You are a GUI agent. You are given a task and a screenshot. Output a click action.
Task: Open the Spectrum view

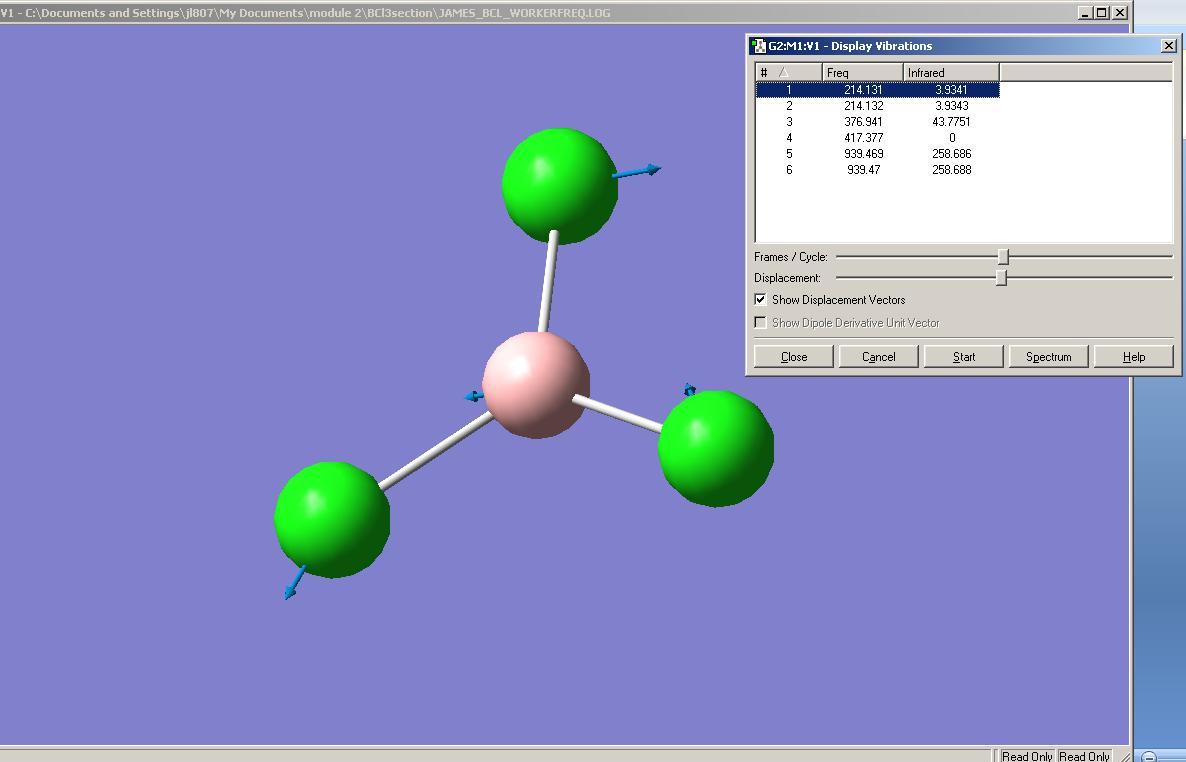click(1048, 356)
